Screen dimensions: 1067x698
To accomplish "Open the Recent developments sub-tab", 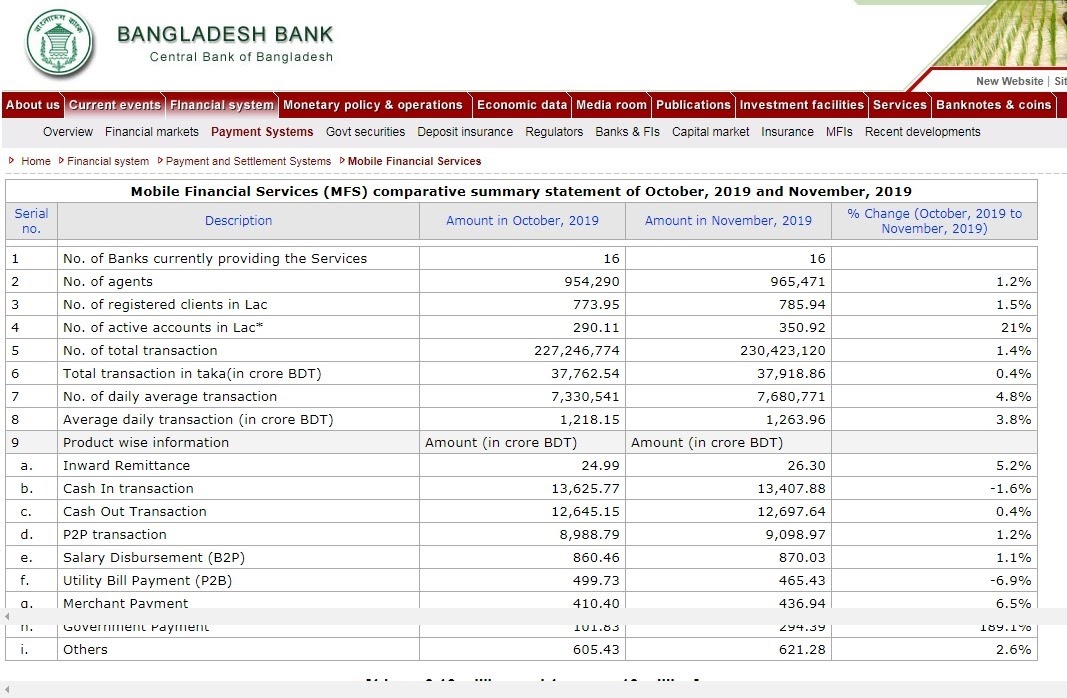I will 922,132.
